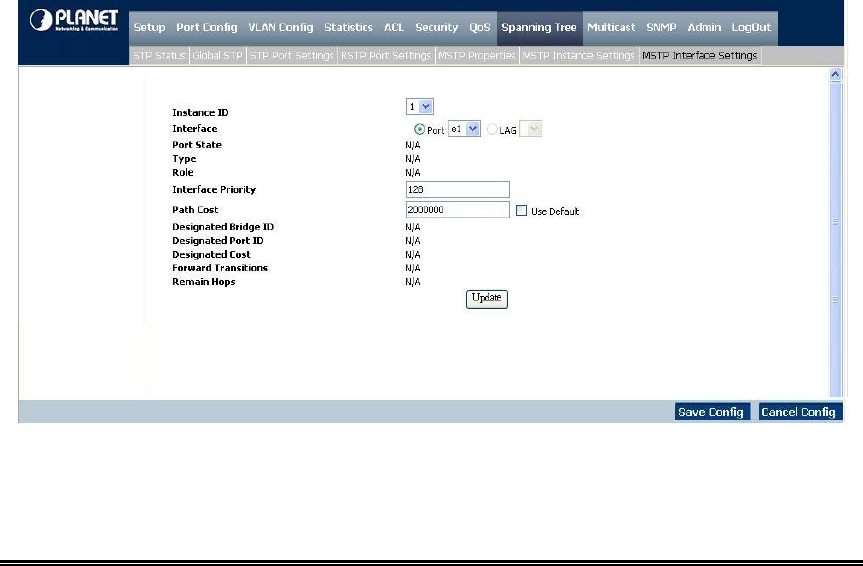Go to the RSTP Port Settings tab
863x566 pixels.
(385, 56)
